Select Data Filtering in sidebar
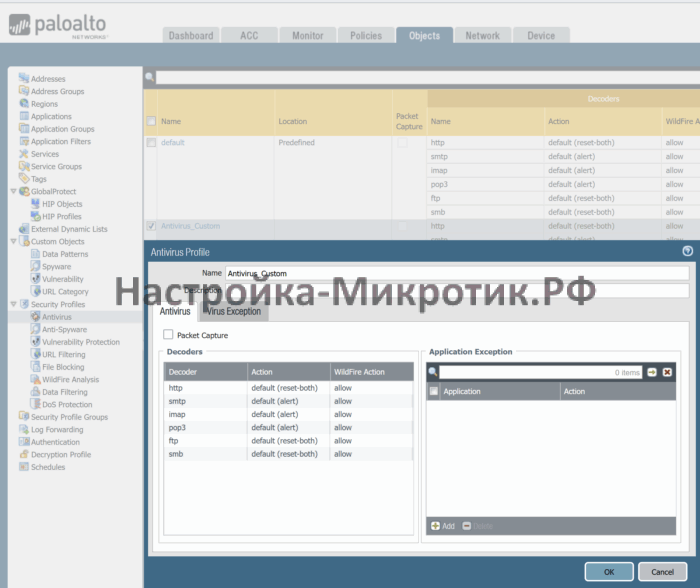Viewport: 700px width, 588px height. click(x=65, y=392)
